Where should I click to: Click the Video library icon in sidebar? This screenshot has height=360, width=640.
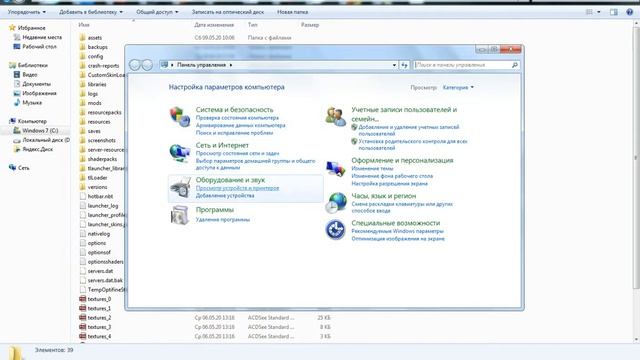pos(17,75)
